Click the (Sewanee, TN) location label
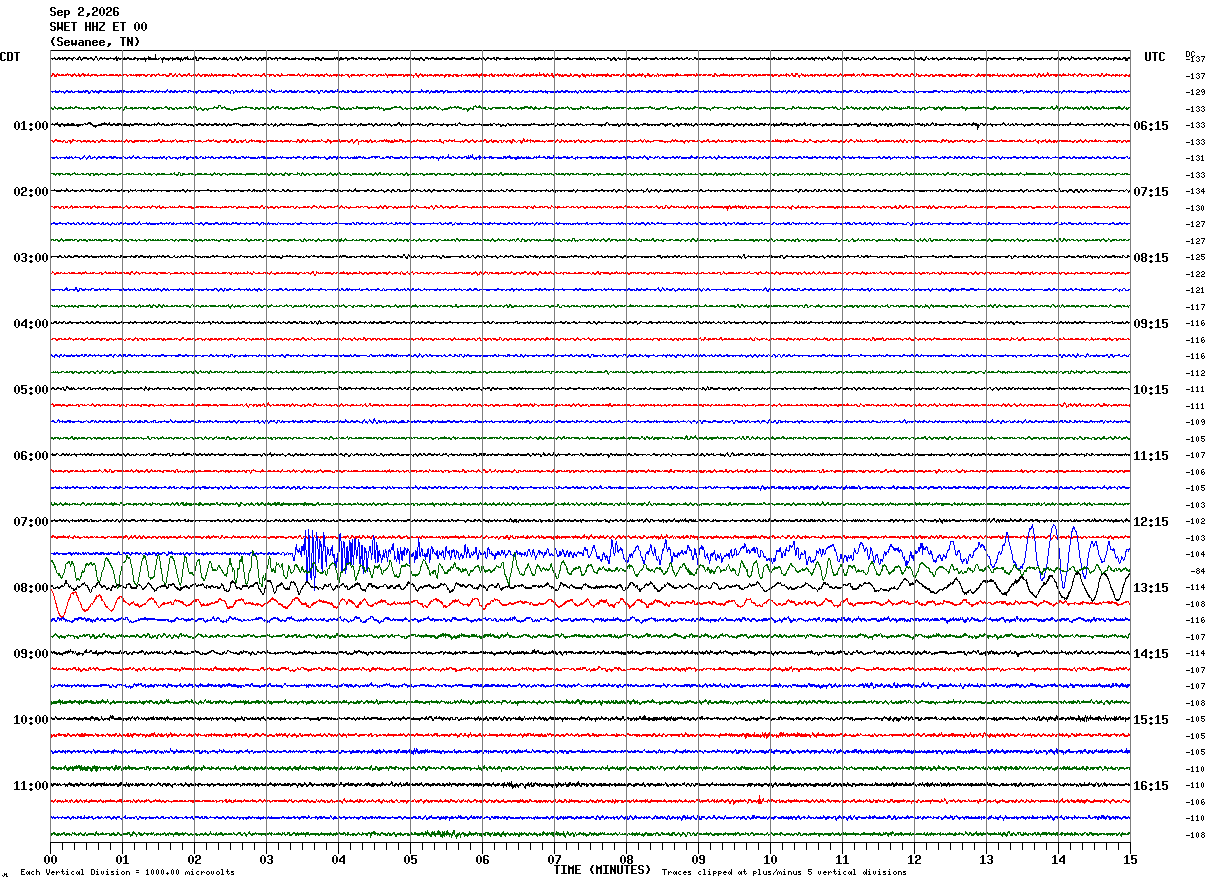Screen dimensions: 1210x886 click(x=95, y=42)
